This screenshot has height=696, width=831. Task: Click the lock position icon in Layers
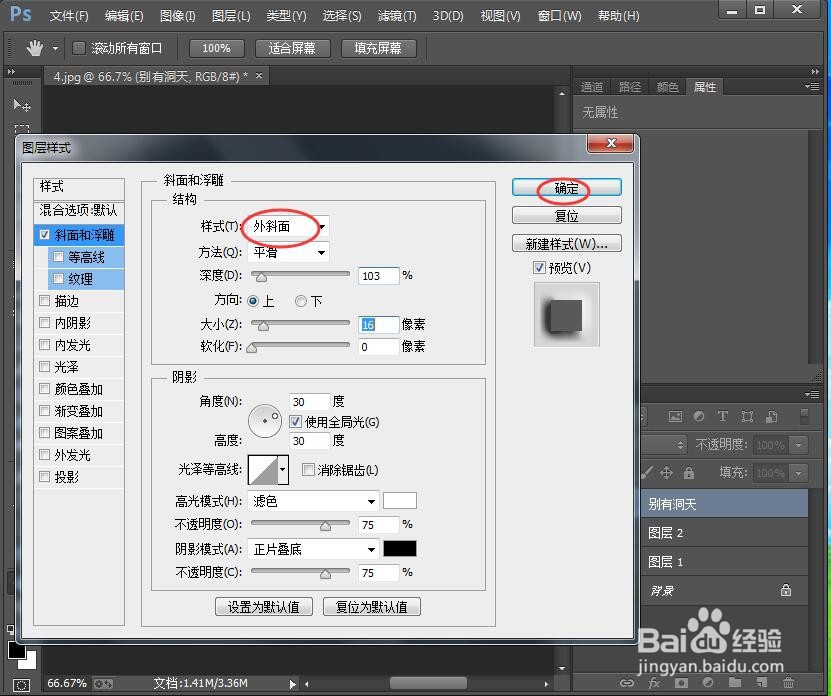(x=666, y=472)
